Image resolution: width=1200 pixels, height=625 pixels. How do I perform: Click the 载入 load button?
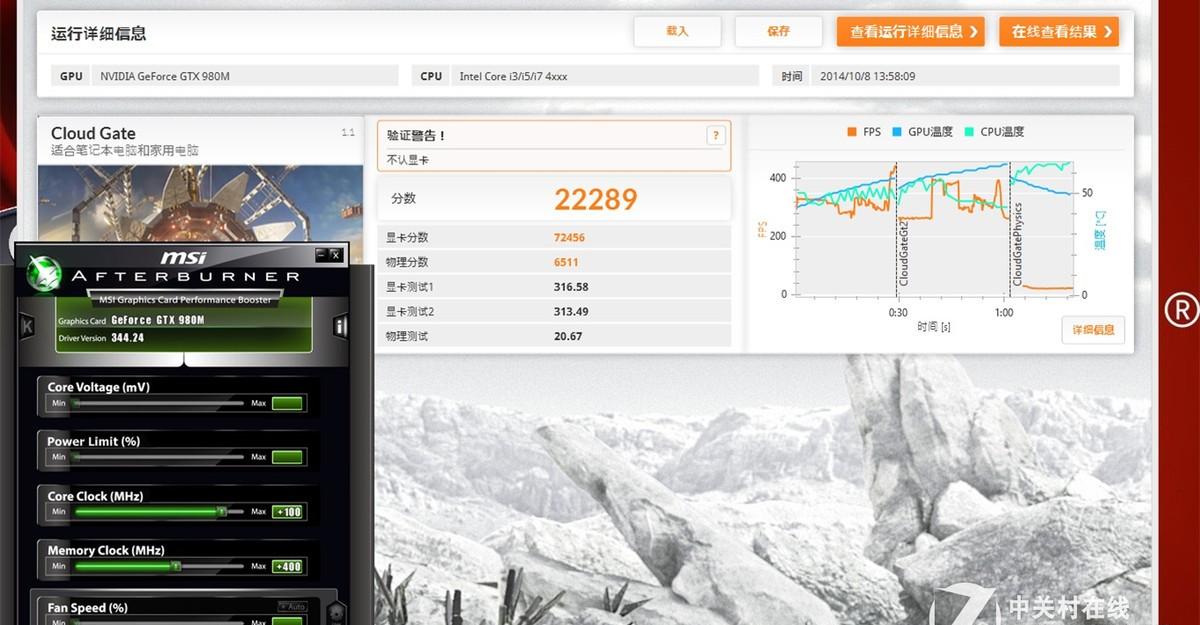tap(677, 31)
